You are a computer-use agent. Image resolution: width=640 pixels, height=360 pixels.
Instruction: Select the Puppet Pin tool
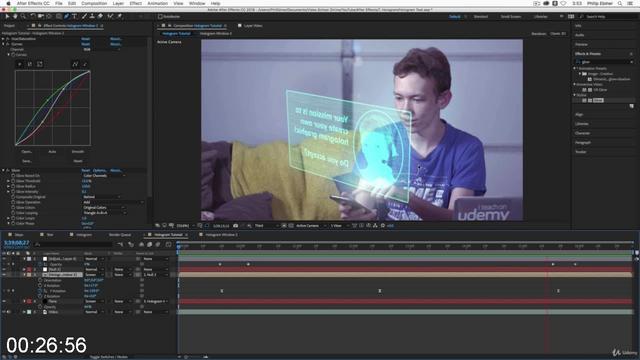(x=119, y=16)
